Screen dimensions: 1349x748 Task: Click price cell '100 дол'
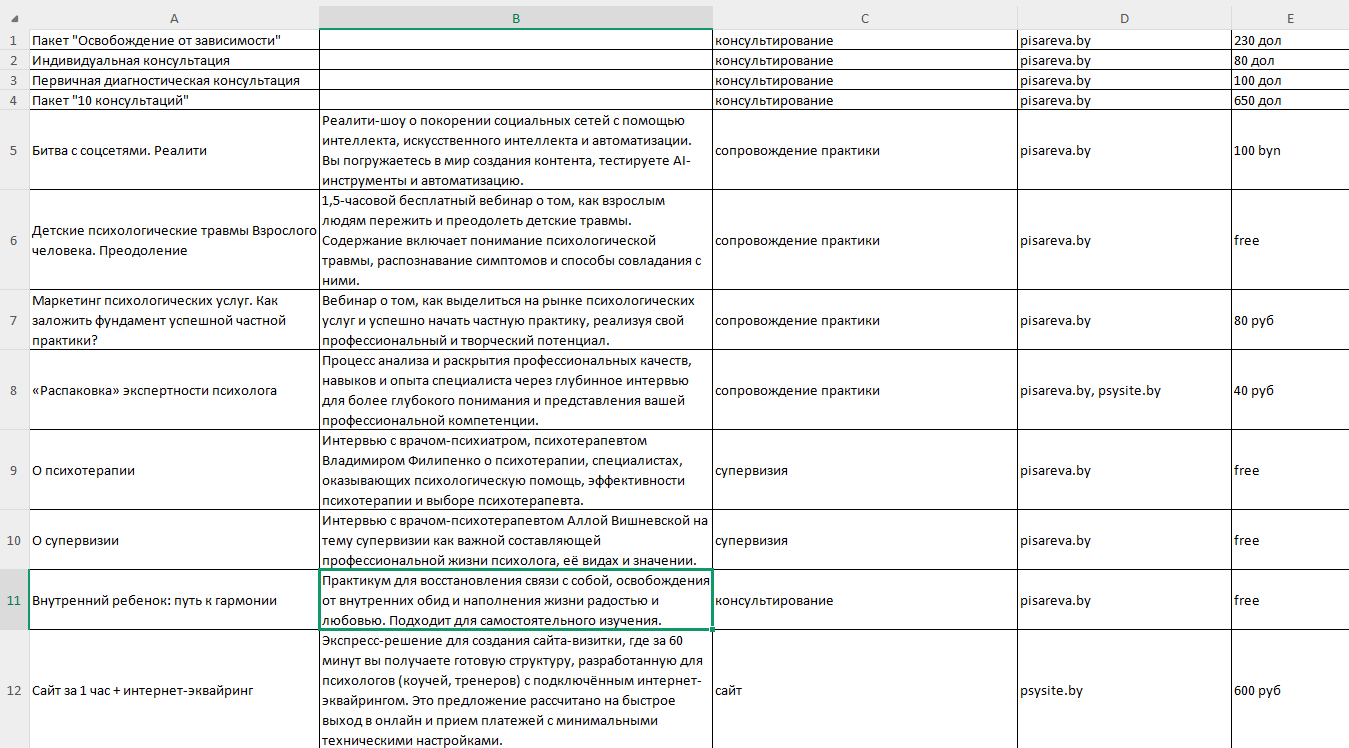1290,81
